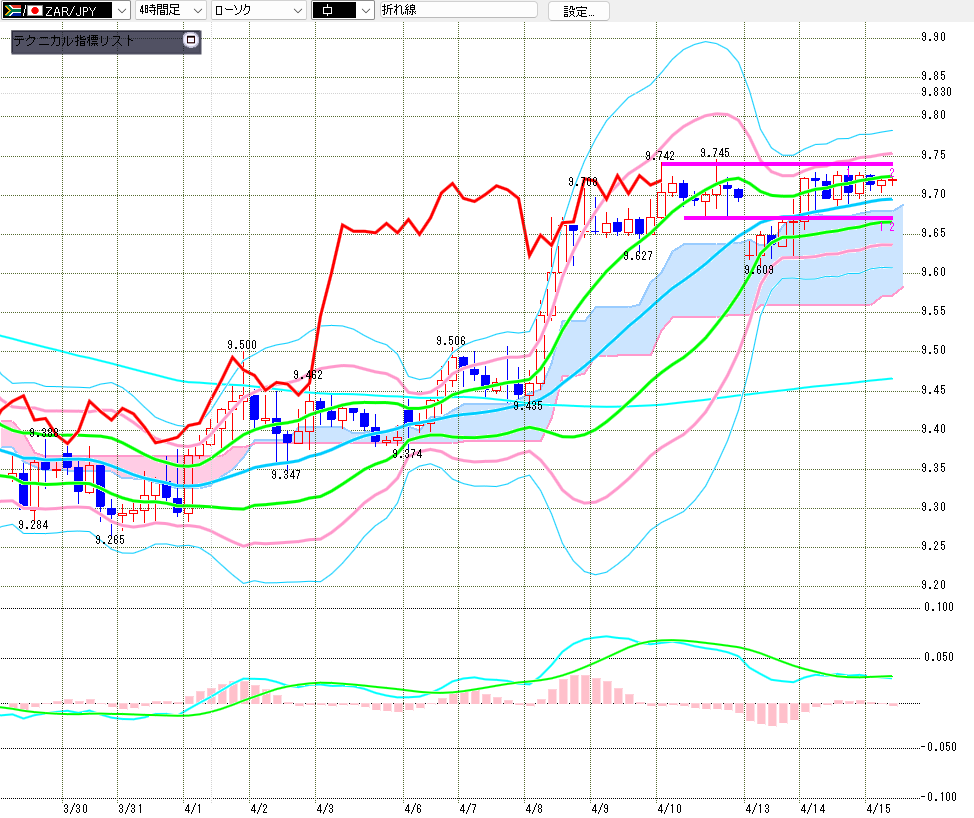Click the 0.100 label on MACD axis
974x818 pixels.
click(x=938, y=607)
